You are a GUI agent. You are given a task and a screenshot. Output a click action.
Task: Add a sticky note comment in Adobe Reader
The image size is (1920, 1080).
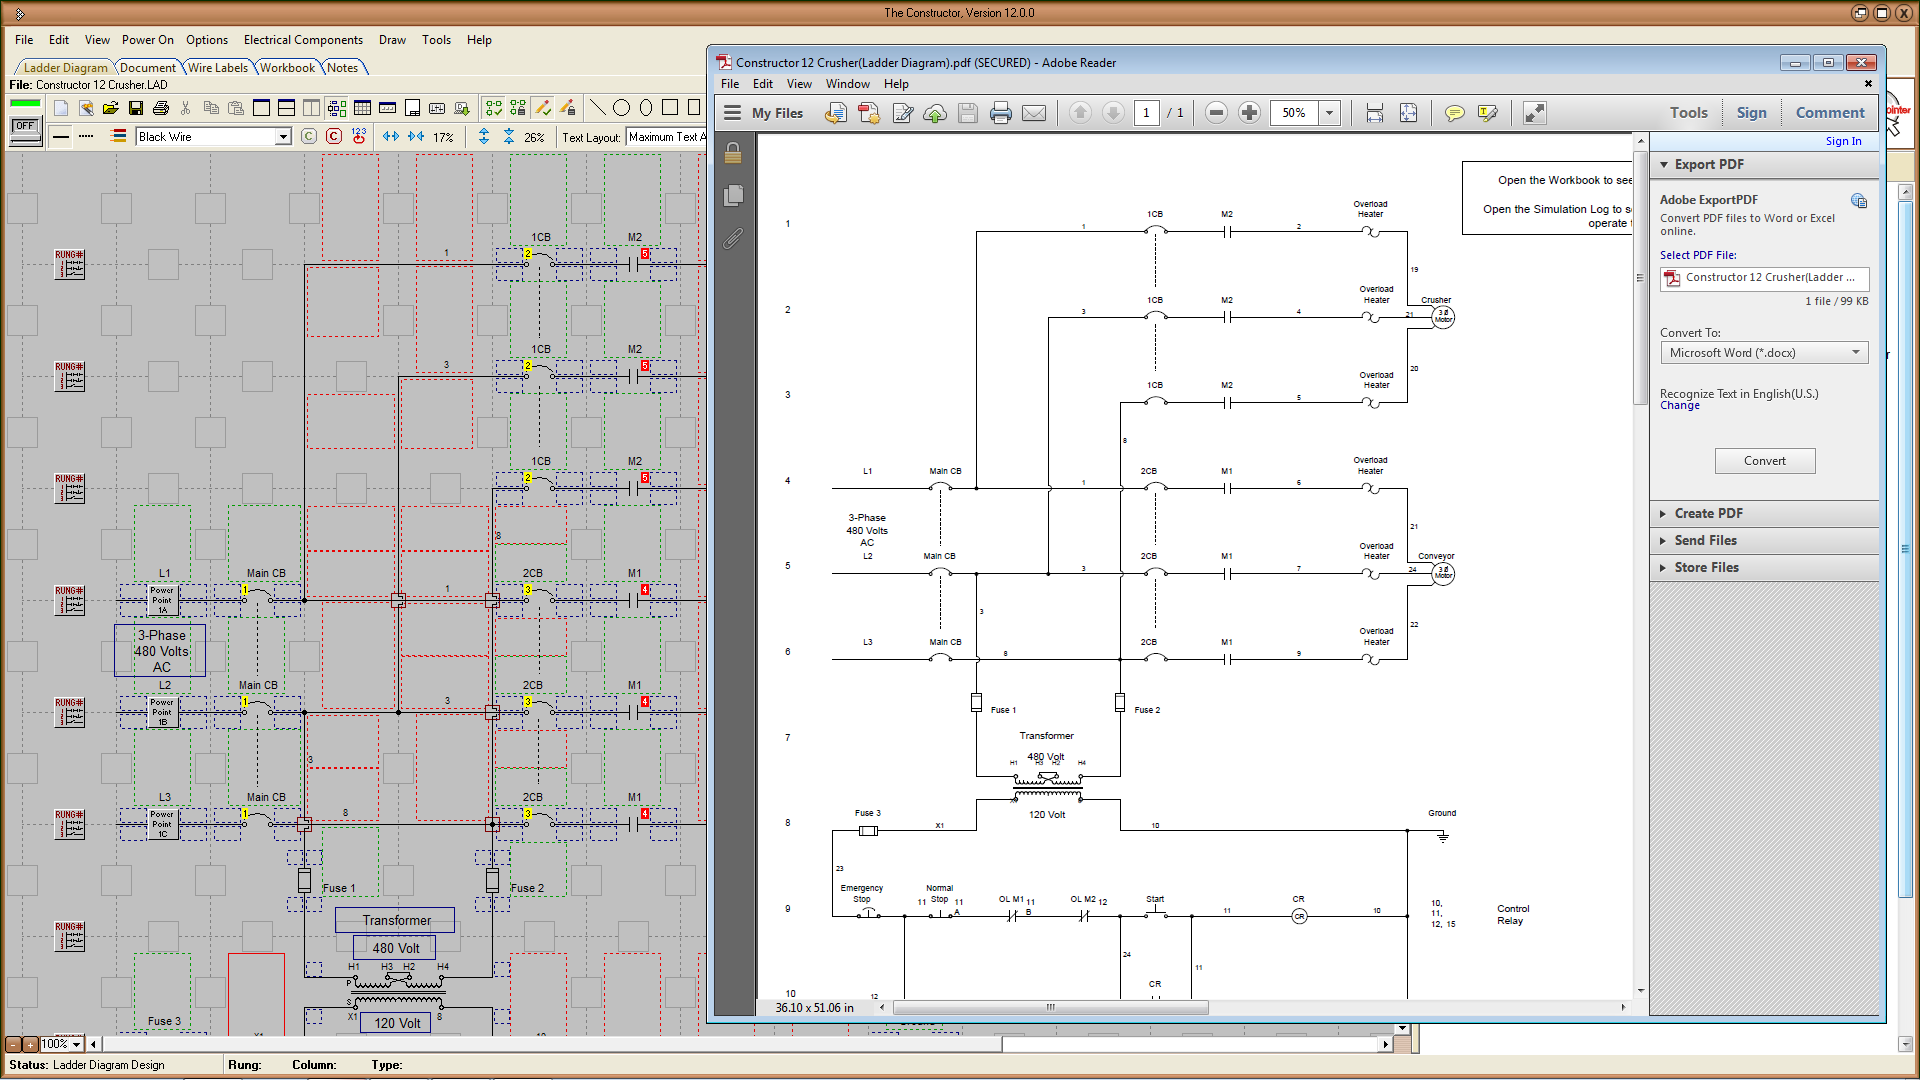(x=1455, y=113)
